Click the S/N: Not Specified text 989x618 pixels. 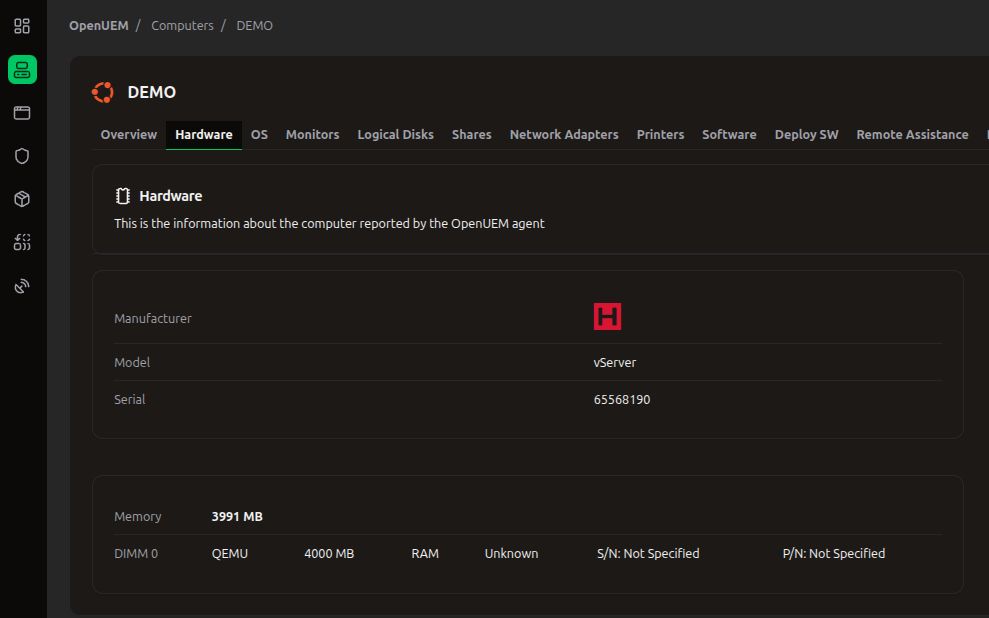[648, 554]
